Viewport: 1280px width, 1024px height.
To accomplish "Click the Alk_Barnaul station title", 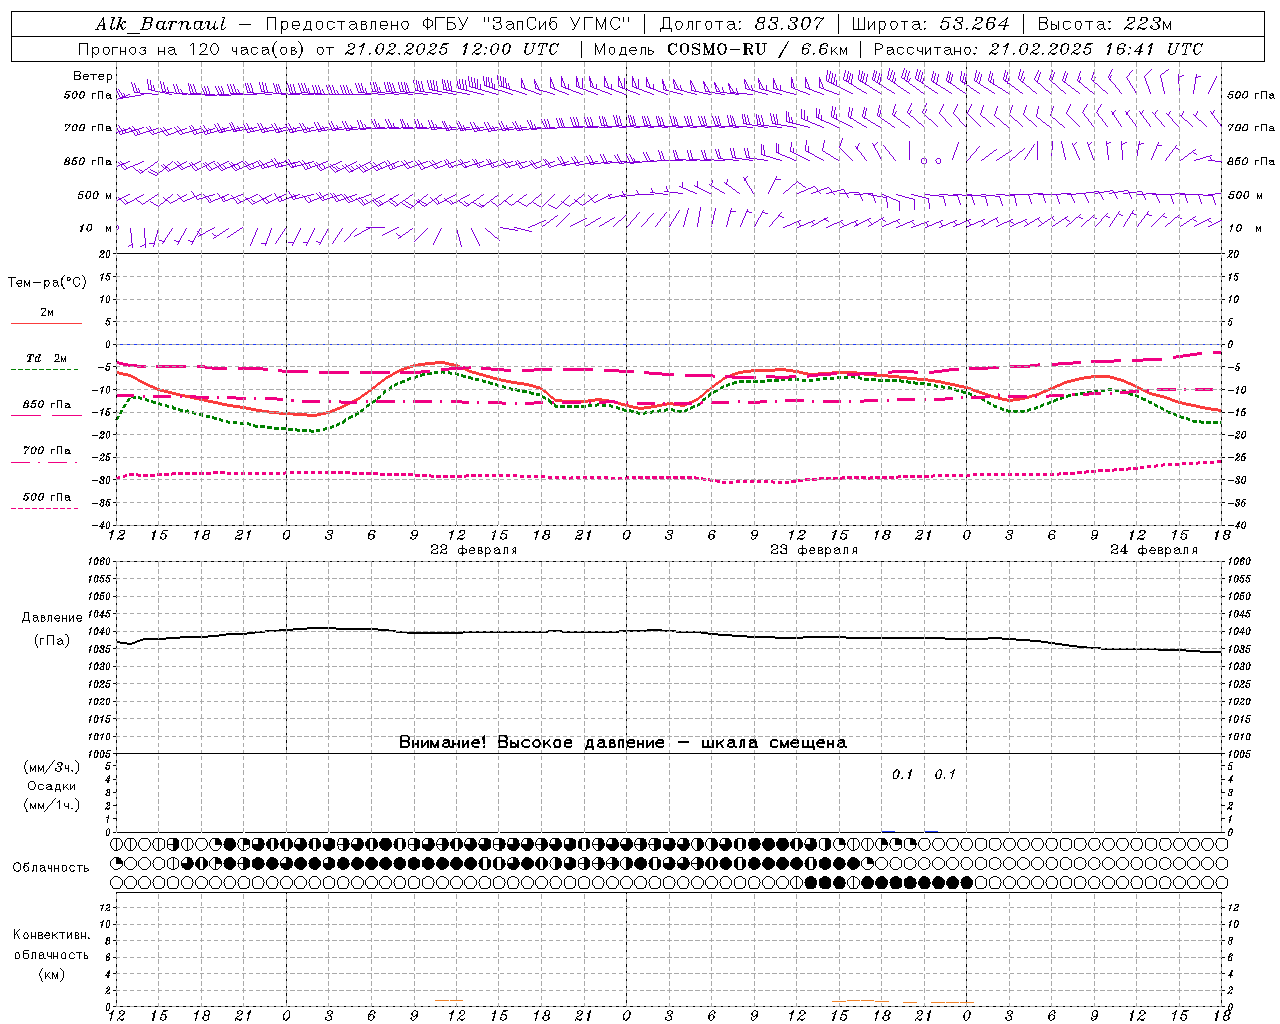I will tap(161, 24).
